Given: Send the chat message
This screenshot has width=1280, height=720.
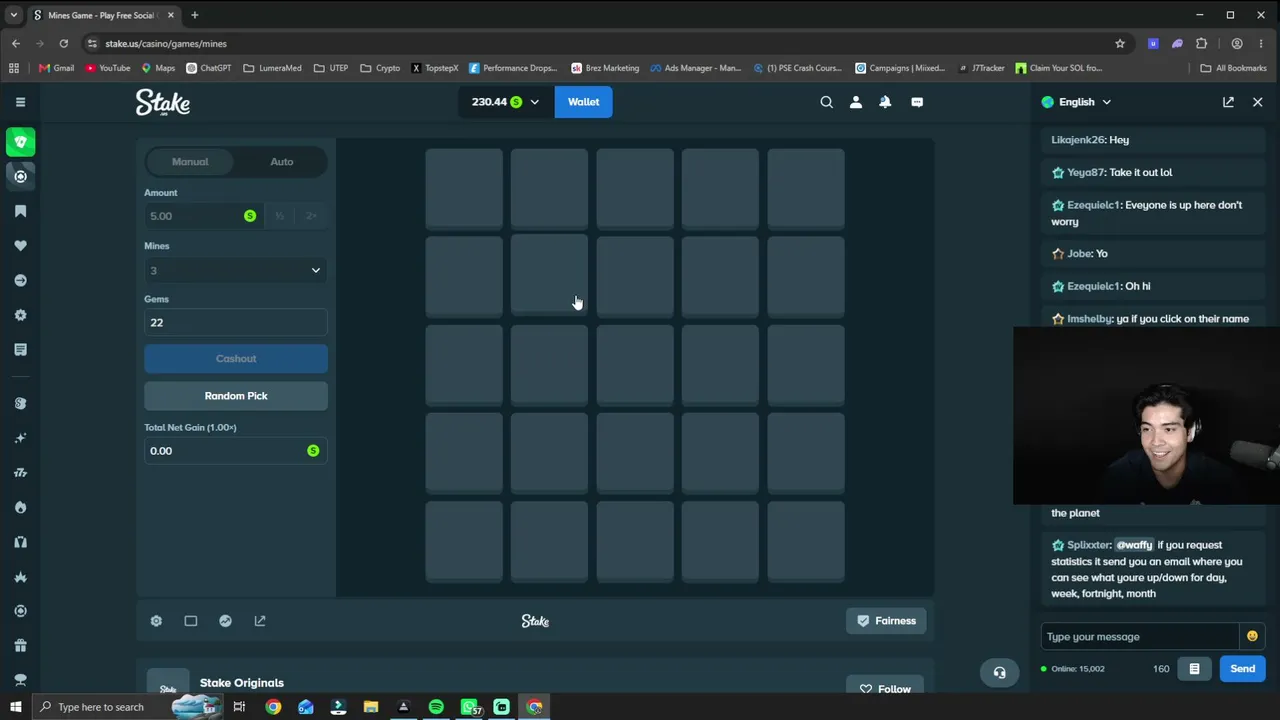Looking at the screenshot, I should pos(1243,669).
